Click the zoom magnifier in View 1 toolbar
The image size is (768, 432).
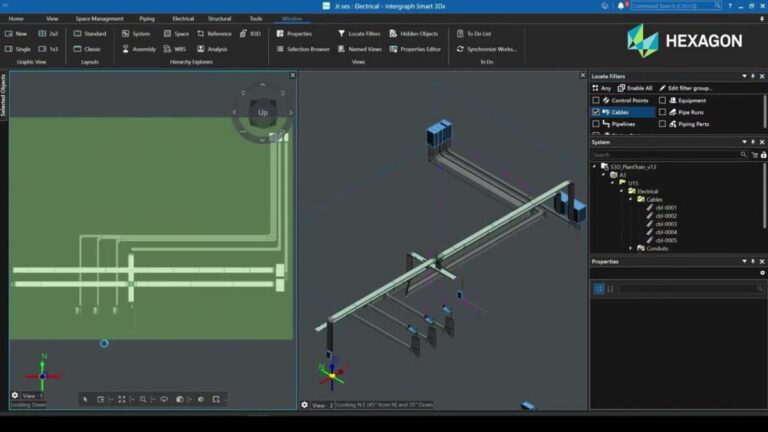(143, 400)
